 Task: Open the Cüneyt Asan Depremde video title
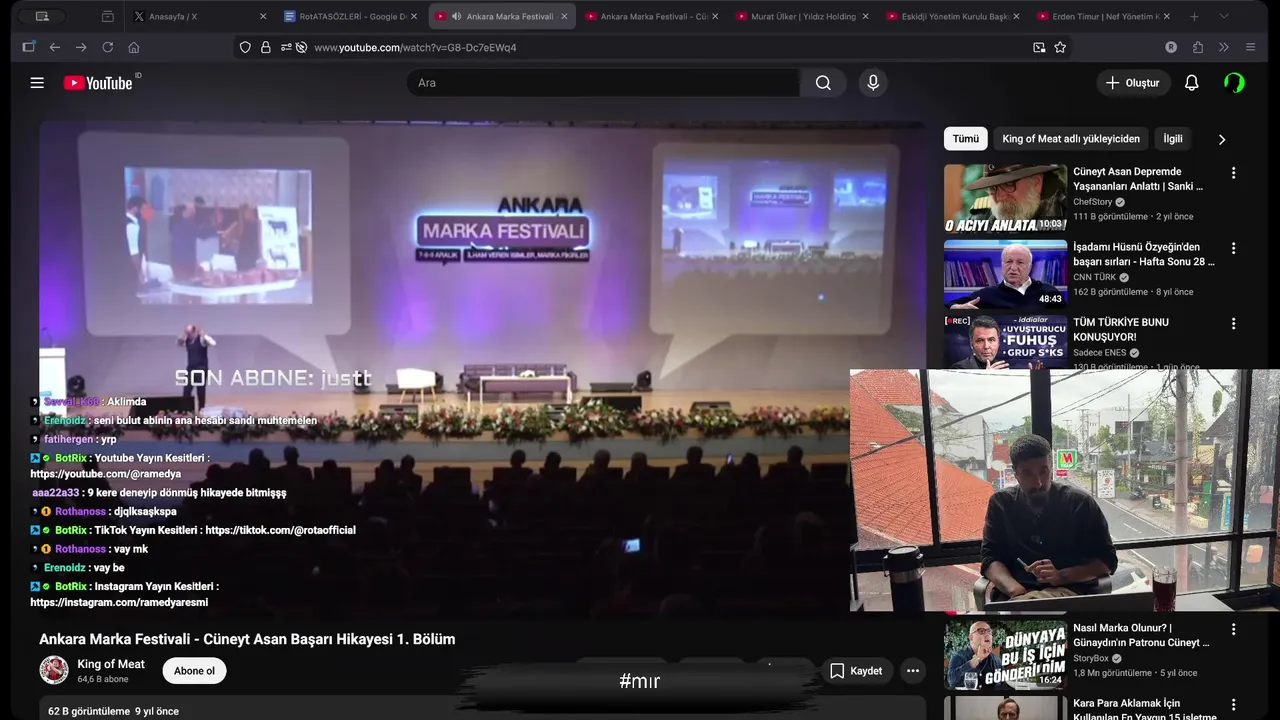pyautogui.click(x=1138, y=179)
